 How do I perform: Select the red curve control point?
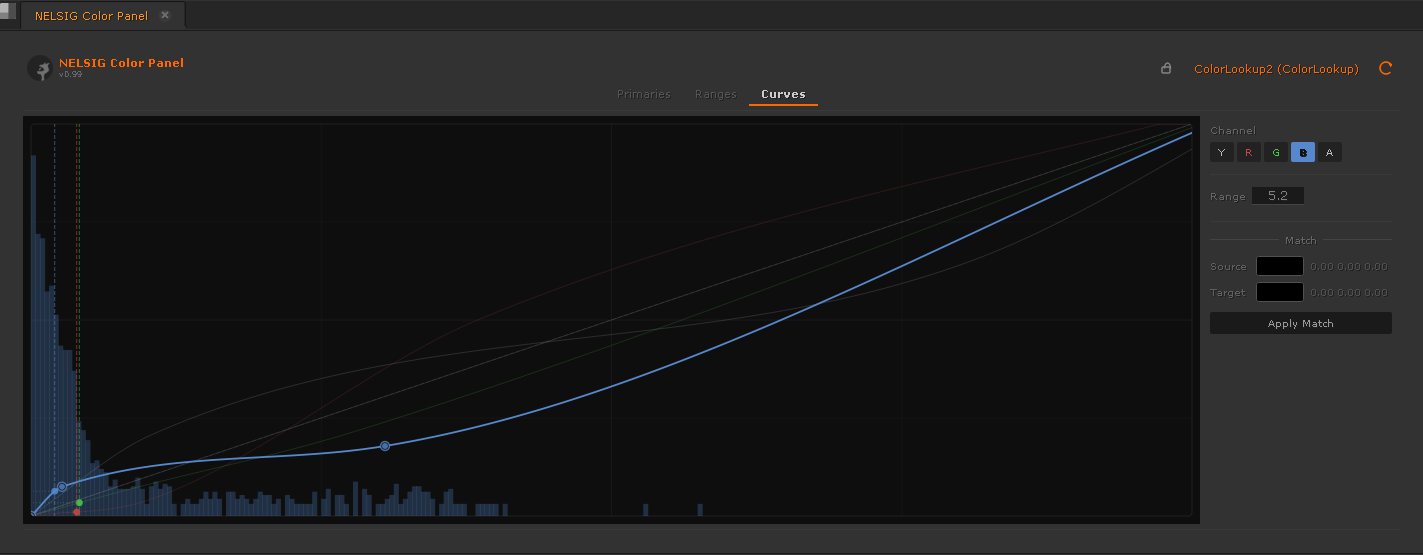pos(76,511)
